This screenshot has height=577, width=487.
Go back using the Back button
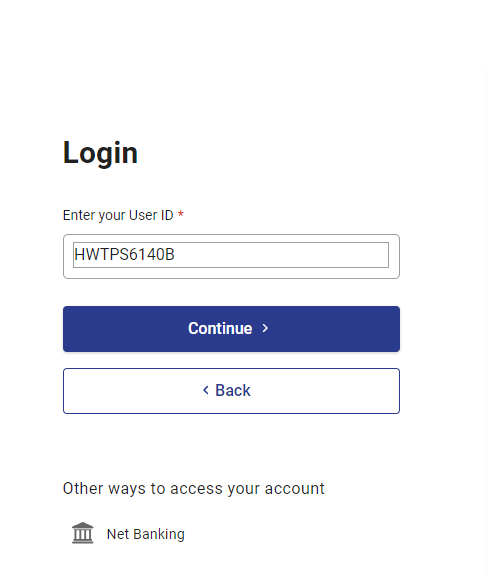tap(231, 391)
